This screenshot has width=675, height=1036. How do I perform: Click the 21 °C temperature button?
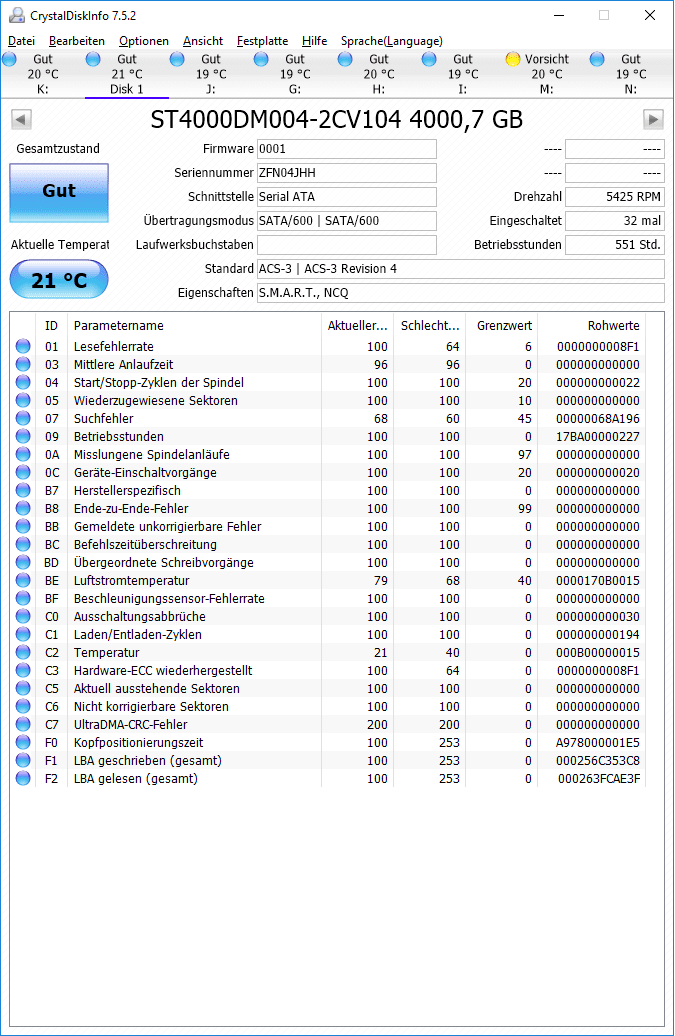click(x=59, y=279)
